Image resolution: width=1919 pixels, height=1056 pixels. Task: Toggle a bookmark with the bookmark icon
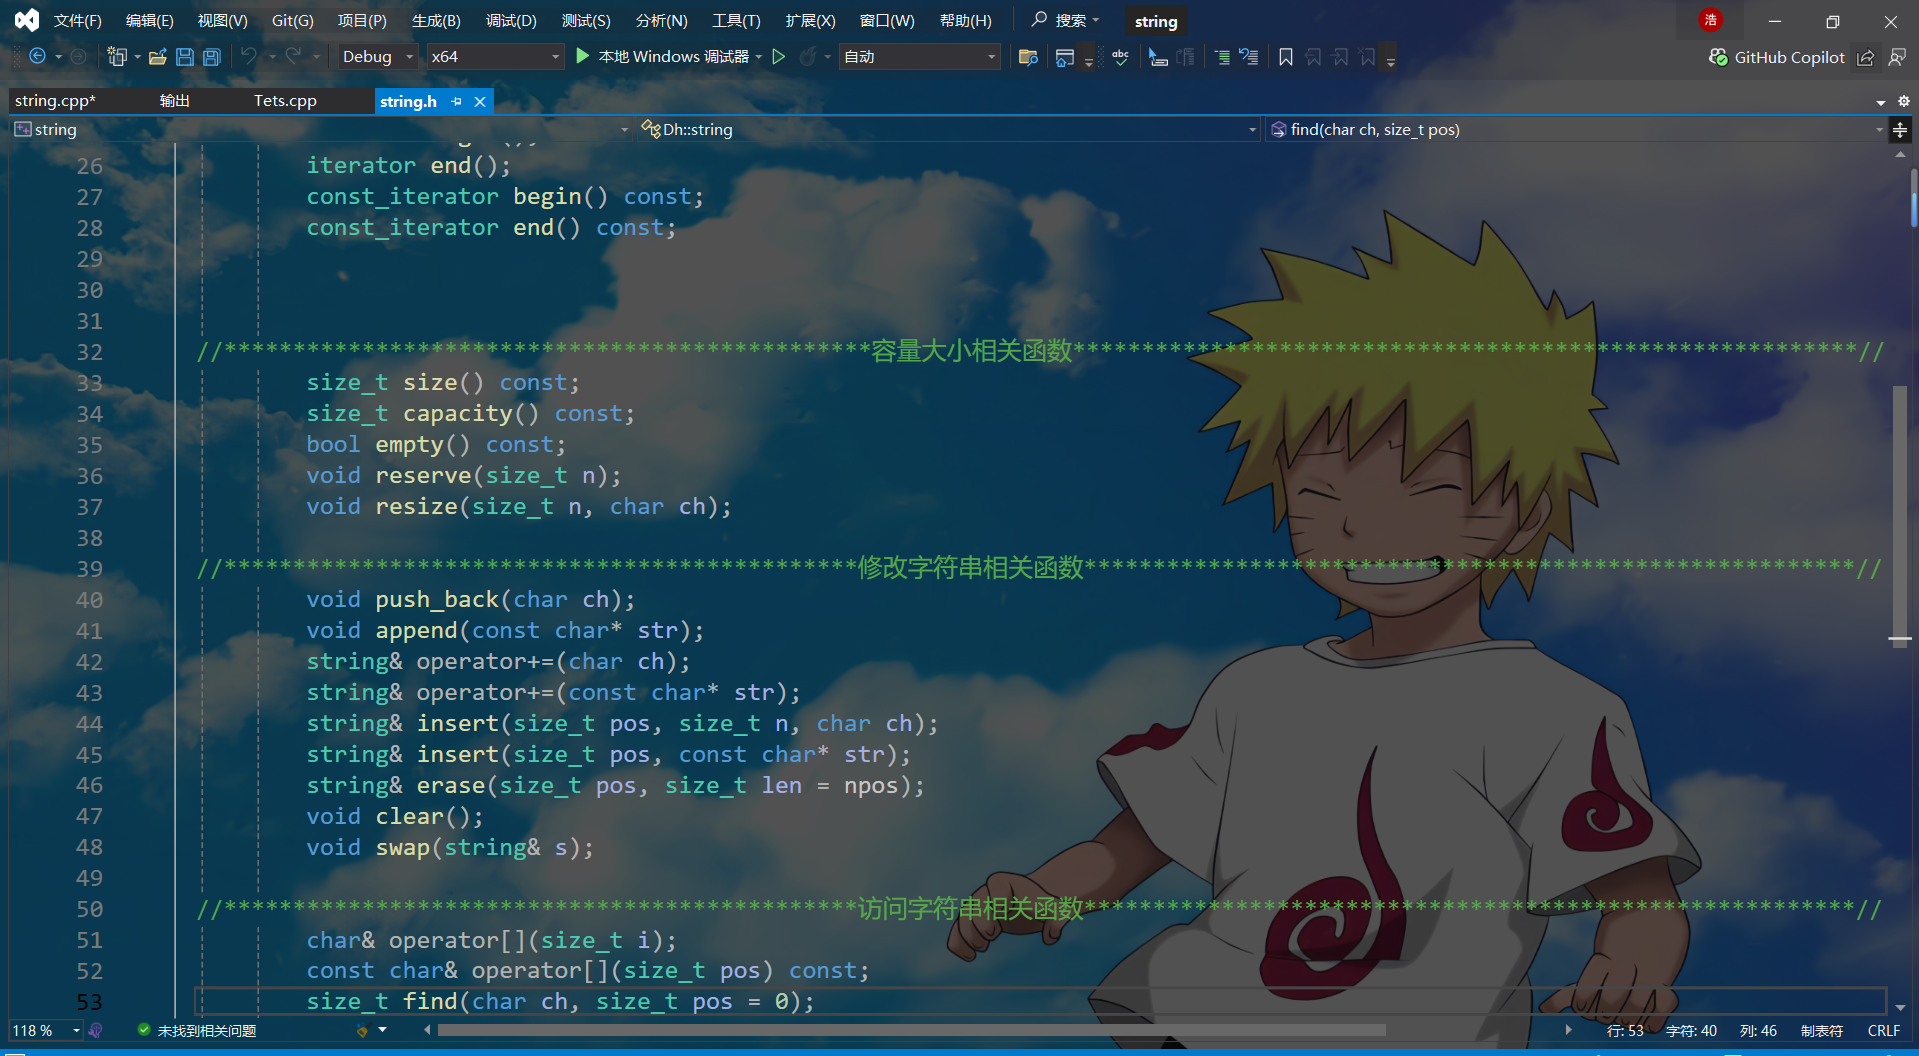[x=1286, y=57]
